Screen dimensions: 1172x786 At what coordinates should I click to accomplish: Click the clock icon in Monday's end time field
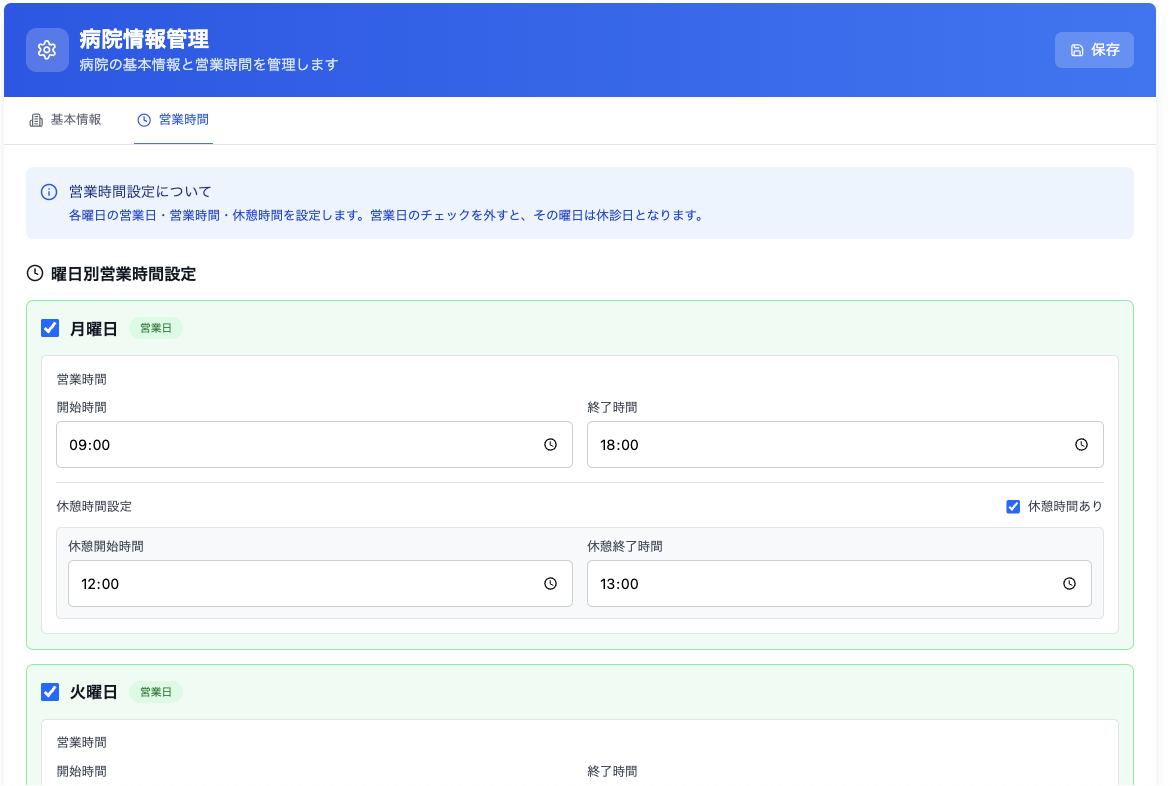(x=1081, y=445)
